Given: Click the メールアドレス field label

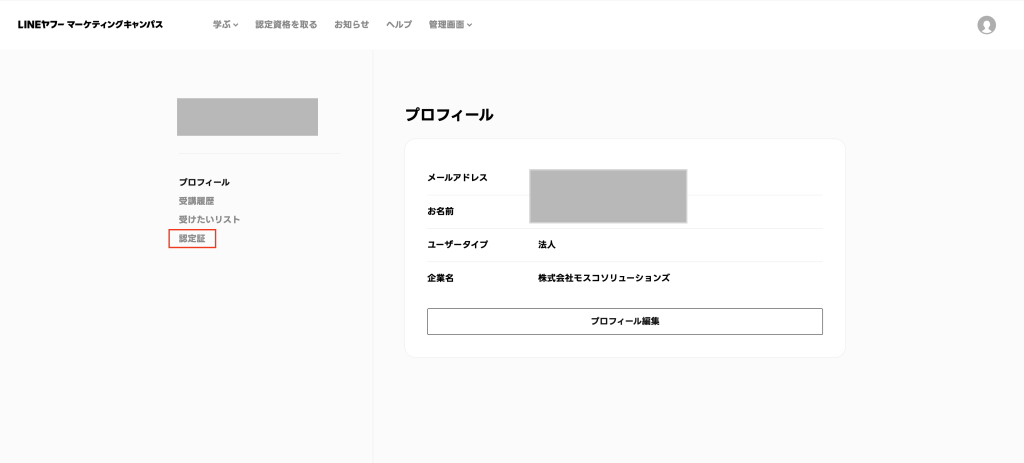Looking at the screenshot, I should point(457,177).
